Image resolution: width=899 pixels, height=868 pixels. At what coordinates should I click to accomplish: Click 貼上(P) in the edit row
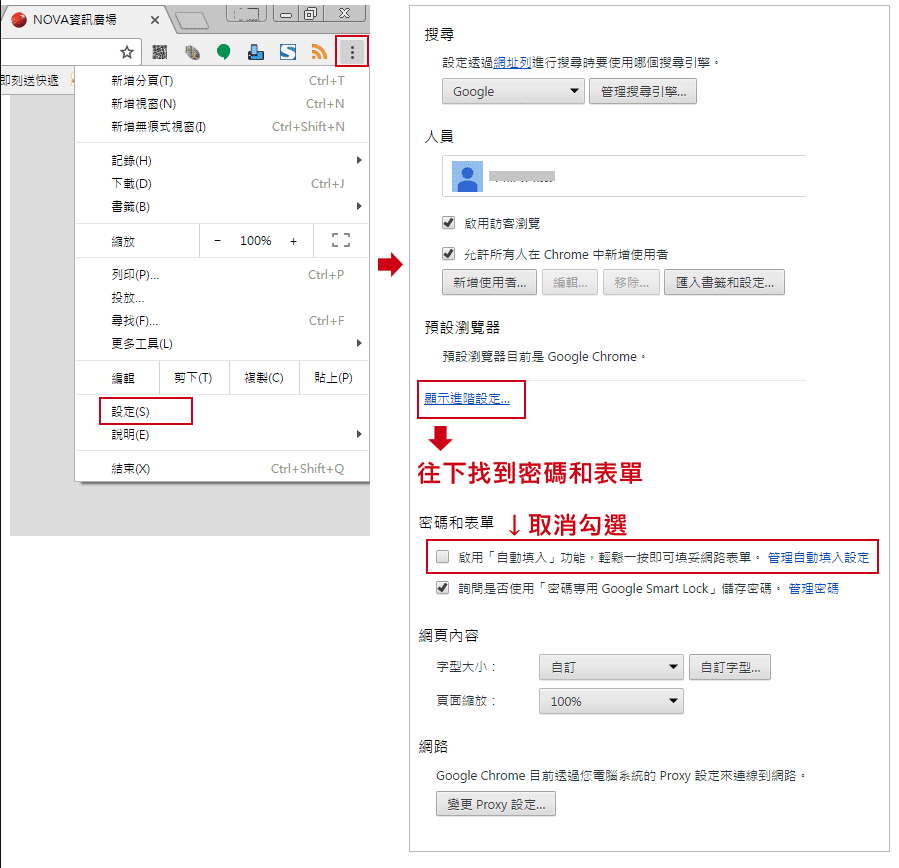coord(334,378)
